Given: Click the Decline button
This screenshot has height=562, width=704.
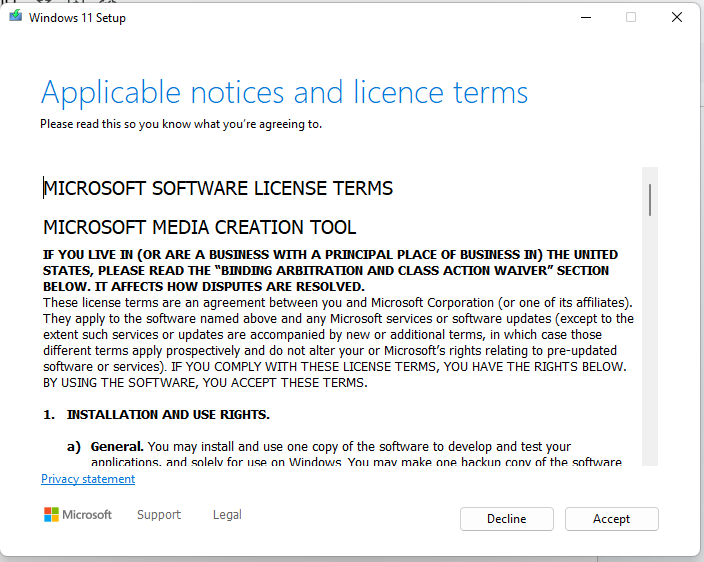Looking at the screenshot, I should tap(506, 519).
